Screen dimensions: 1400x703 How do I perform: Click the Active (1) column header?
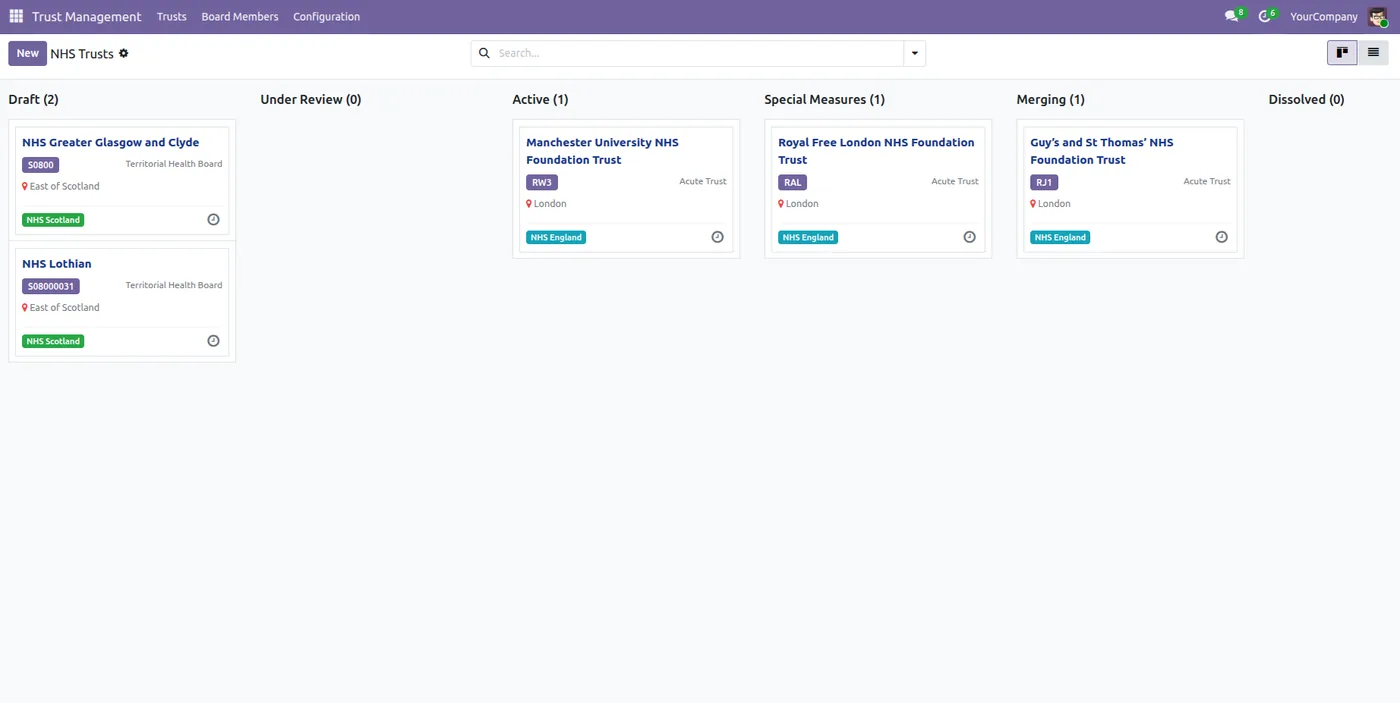540,99
